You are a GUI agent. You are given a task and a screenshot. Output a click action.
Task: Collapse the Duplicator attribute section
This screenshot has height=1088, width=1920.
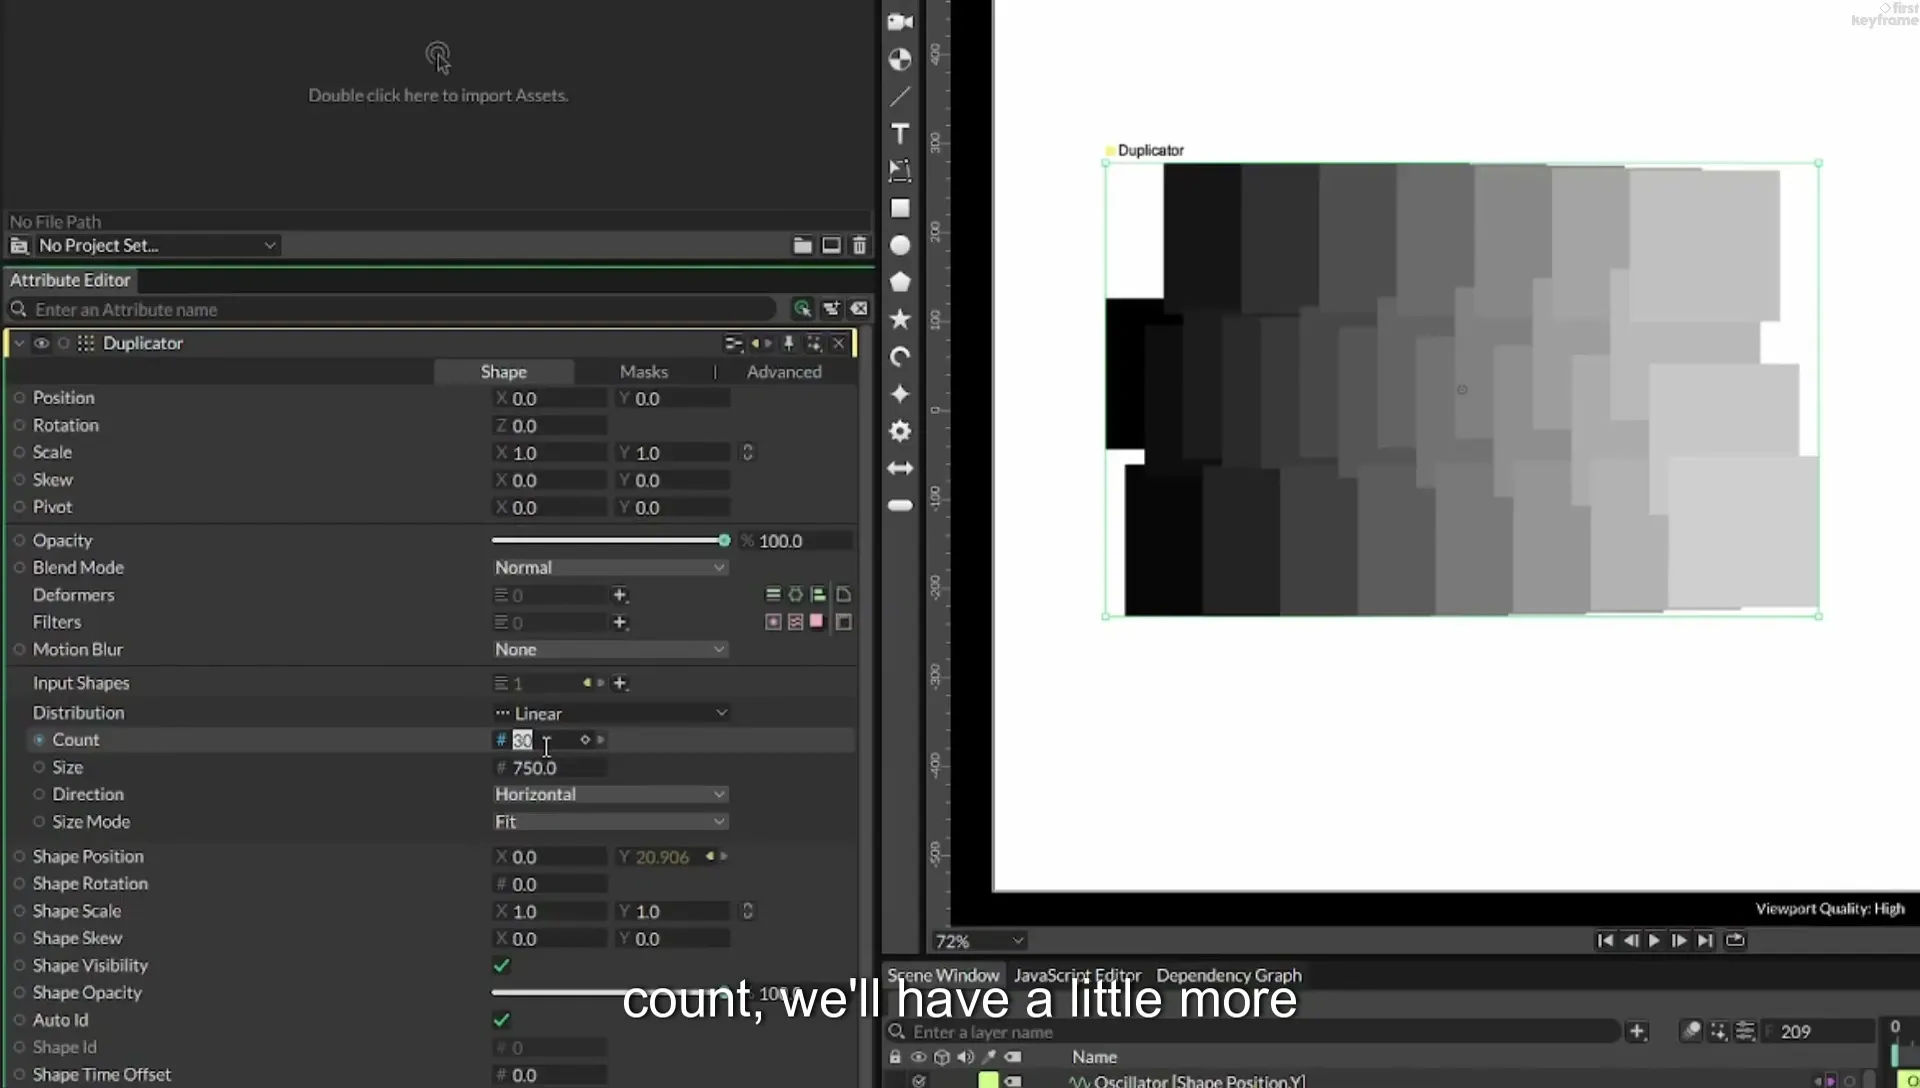[x=19, y=343]
